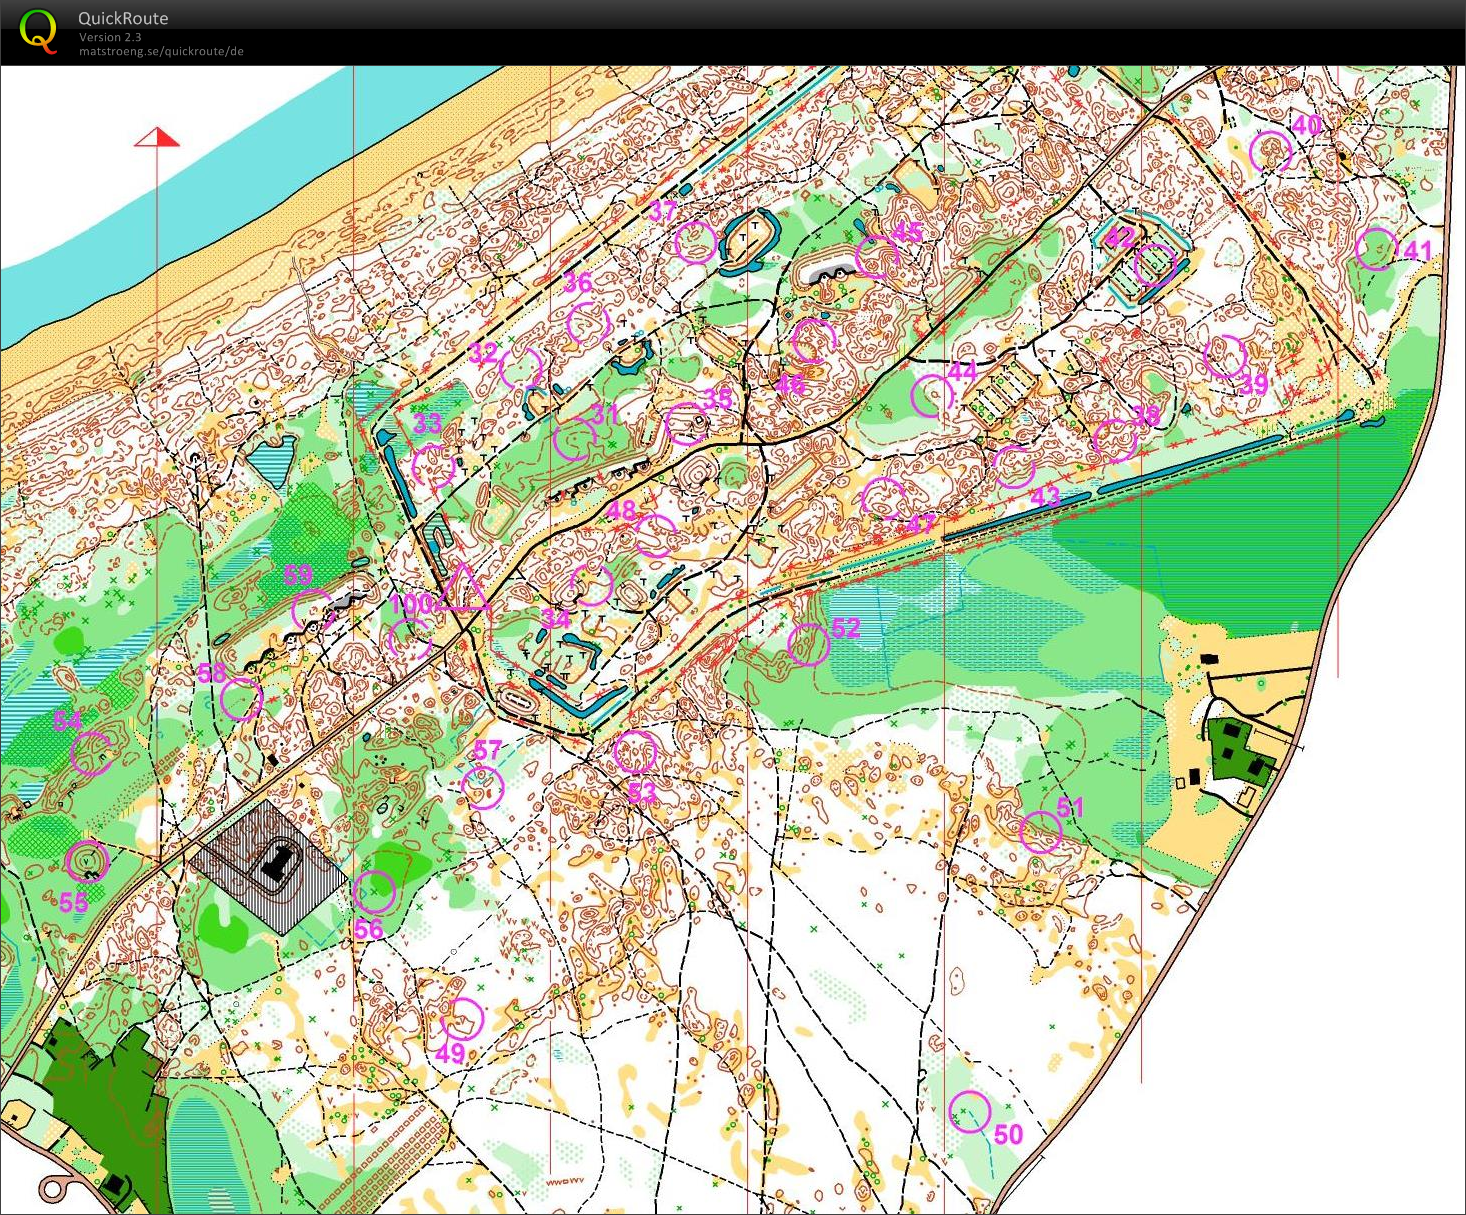Click the Version 2.3 label

[110, 37]
